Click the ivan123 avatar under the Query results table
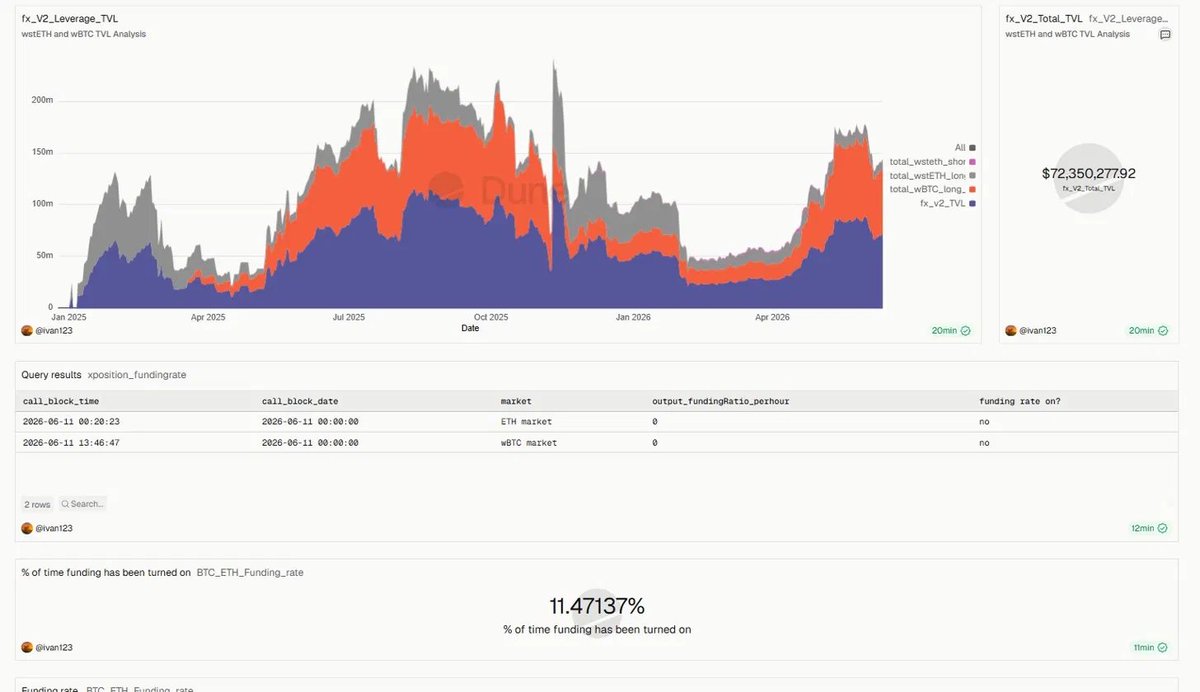This screenshot has width=1200, height=692. click(x=27, y=528)
